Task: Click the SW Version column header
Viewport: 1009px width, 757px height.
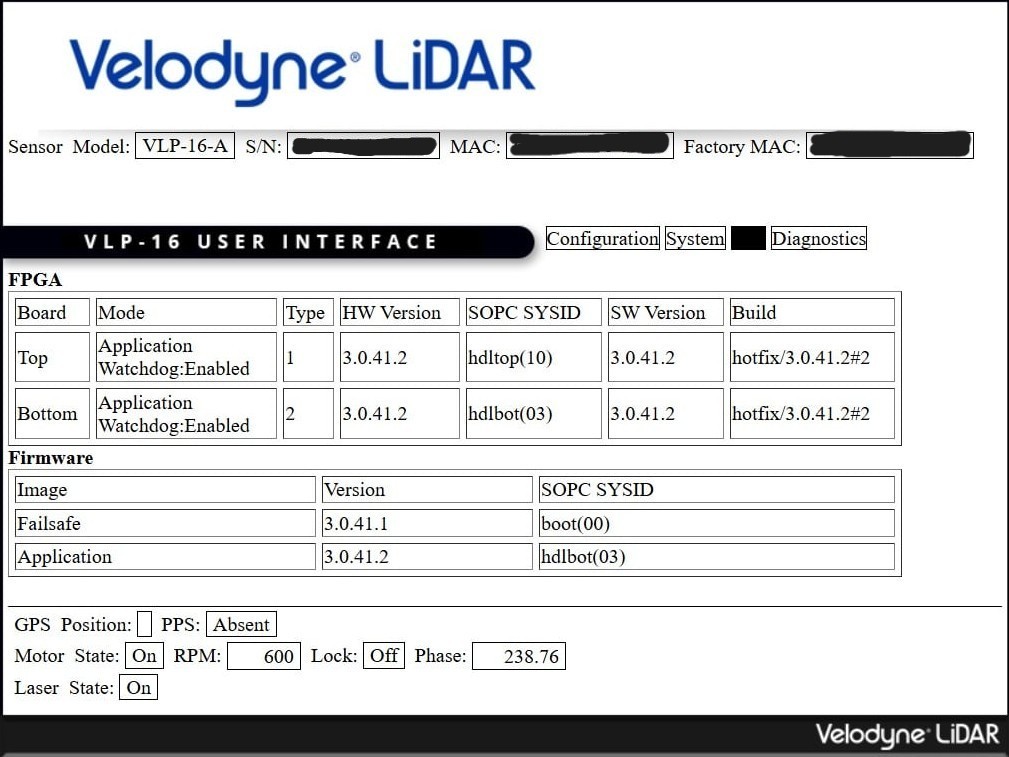Action: 665,312
